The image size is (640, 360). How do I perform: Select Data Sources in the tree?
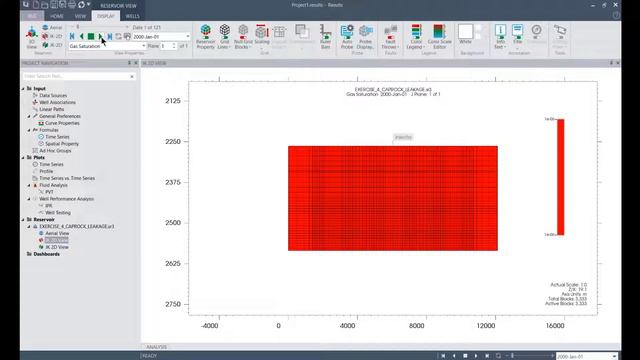click(x=53, y=96)
